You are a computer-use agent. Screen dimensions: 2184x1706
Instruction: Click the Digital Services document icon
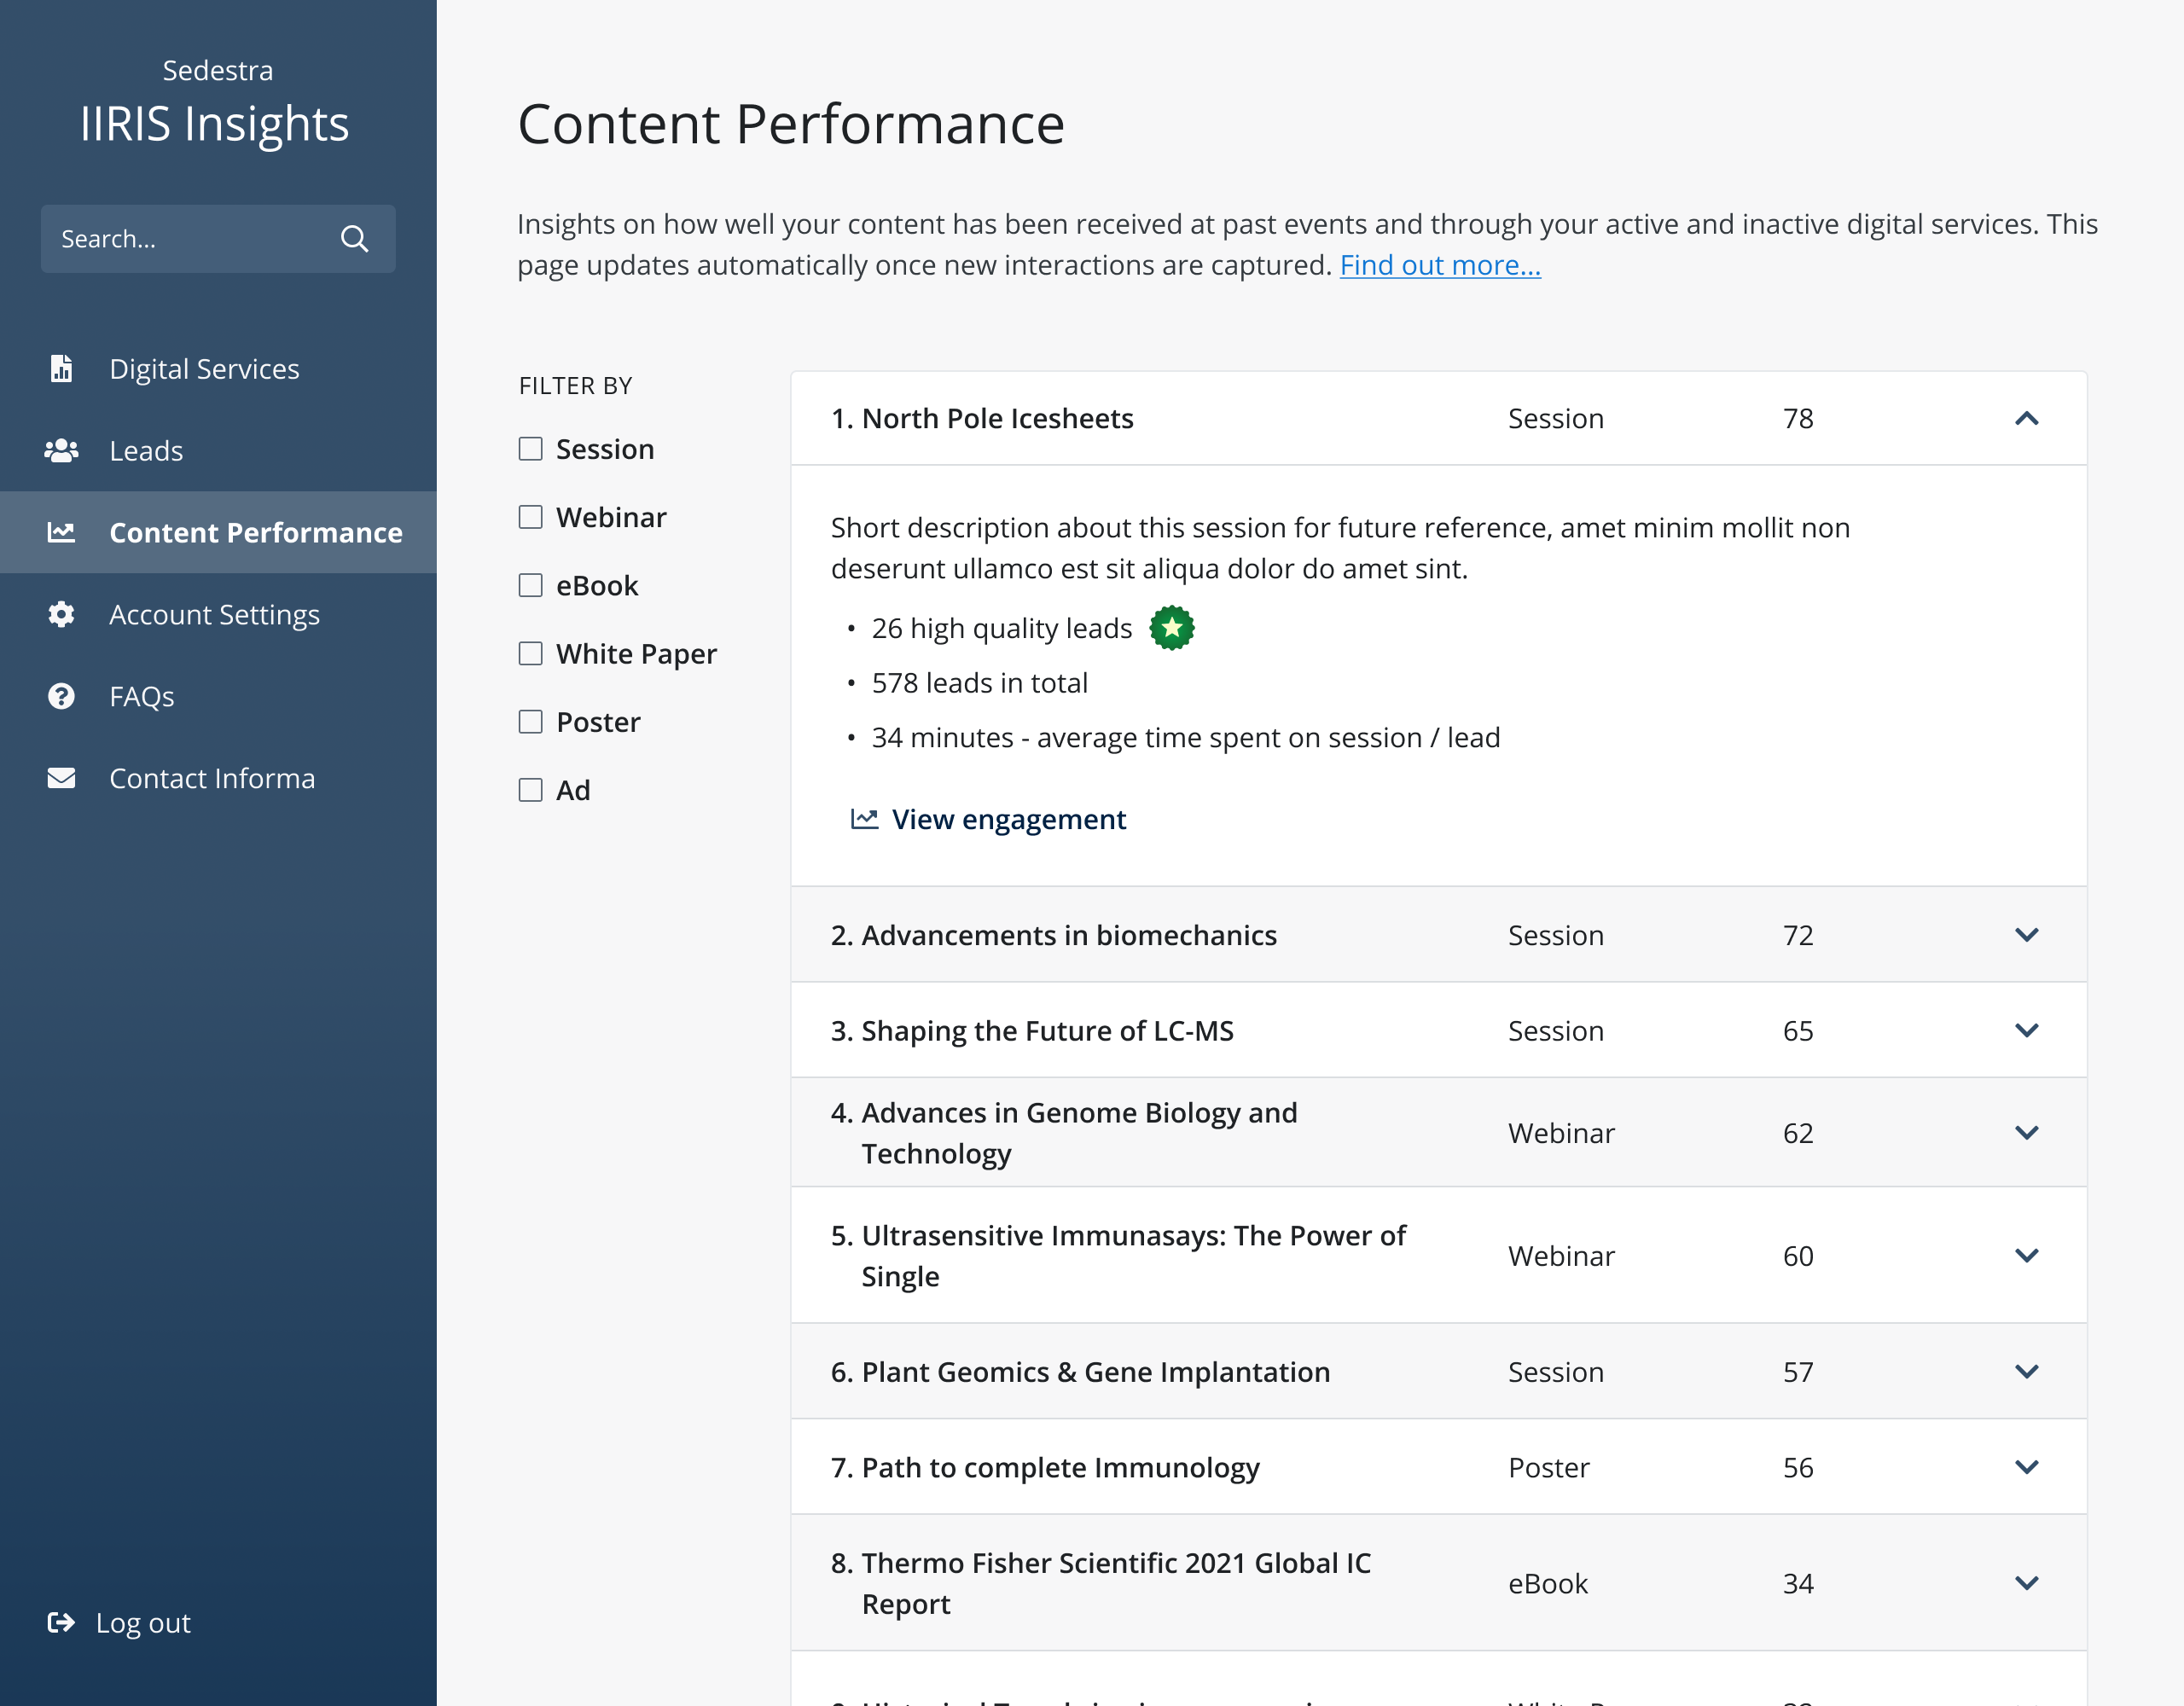(x=61, y=369)
